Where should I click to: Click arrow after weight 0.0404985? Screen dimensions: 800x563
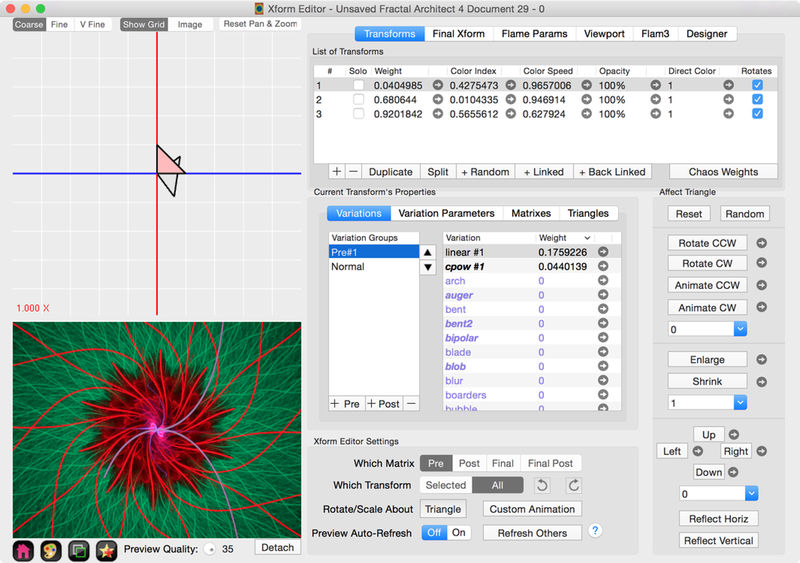click(x=438, y=85)
